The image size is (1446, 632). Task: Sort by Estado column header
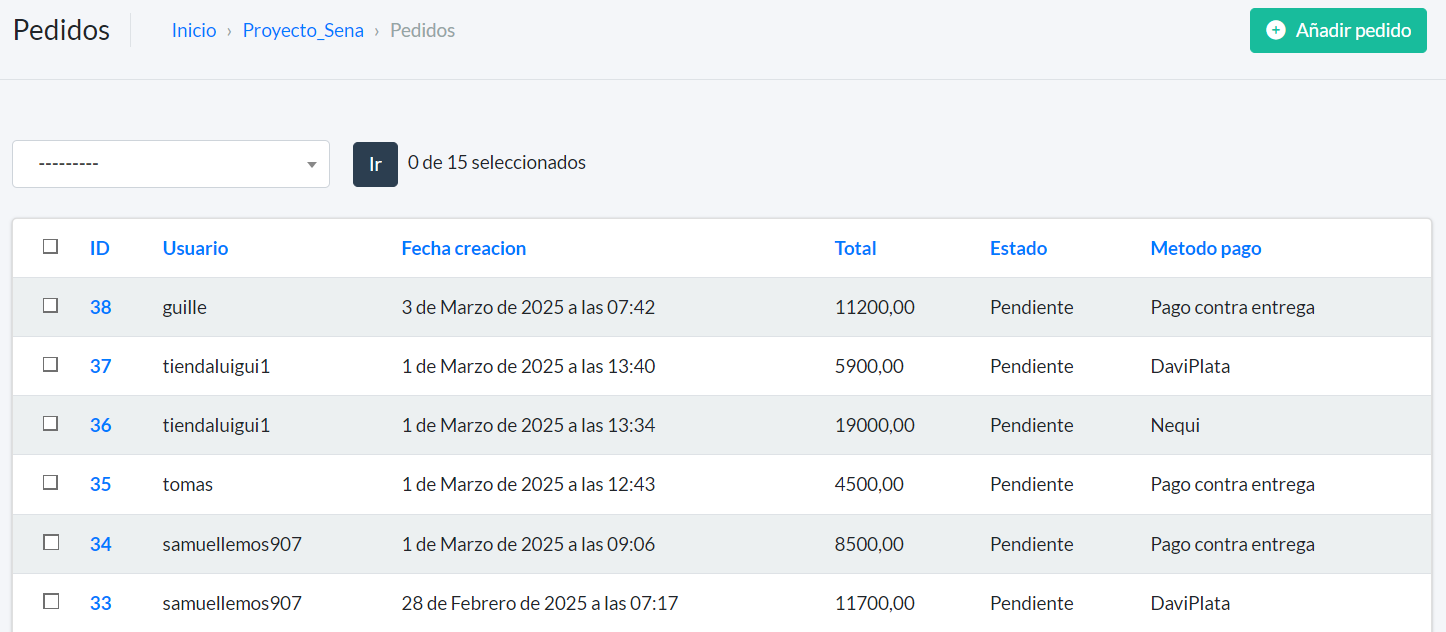[1018, 248]
